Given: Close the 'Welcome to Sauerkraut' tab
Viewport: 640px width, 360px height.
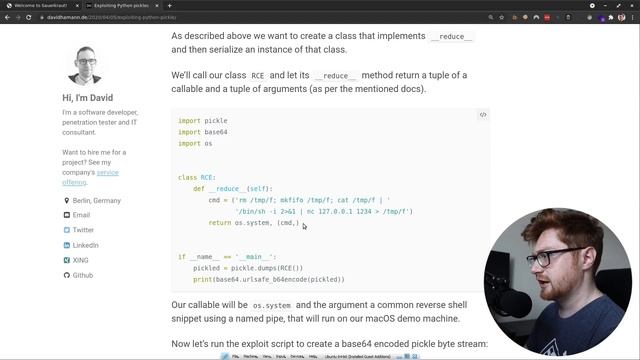Looking at the screenshot, I should click(x=77, y=6).
